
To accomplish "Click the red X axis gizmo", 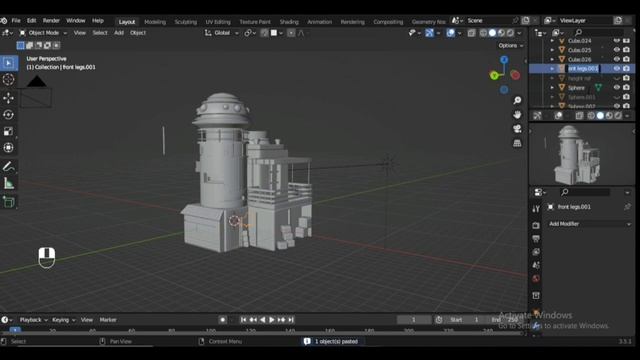I will (516, 75).
